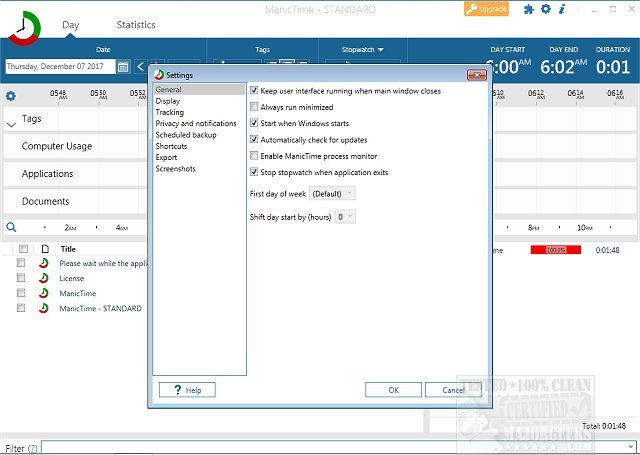Click icon beside ManicTime - STANDARD row
This screenshot has width=640, height=455.
coord(44,308)
